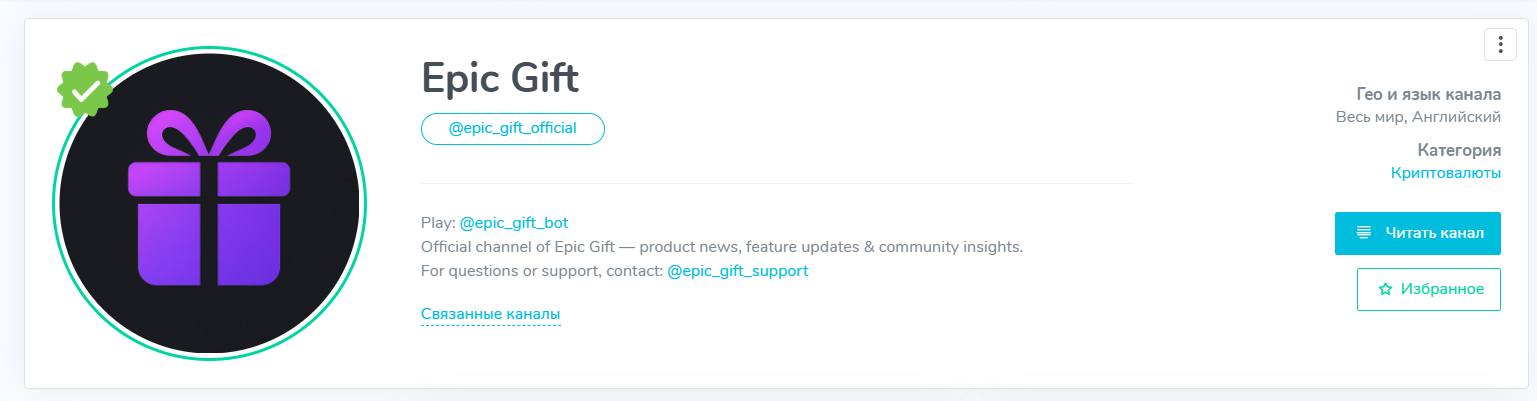The height and width of the screenshot is (401, 1537).
Task: Follow the @epic_gift_bot link
Action: point(514,222)
